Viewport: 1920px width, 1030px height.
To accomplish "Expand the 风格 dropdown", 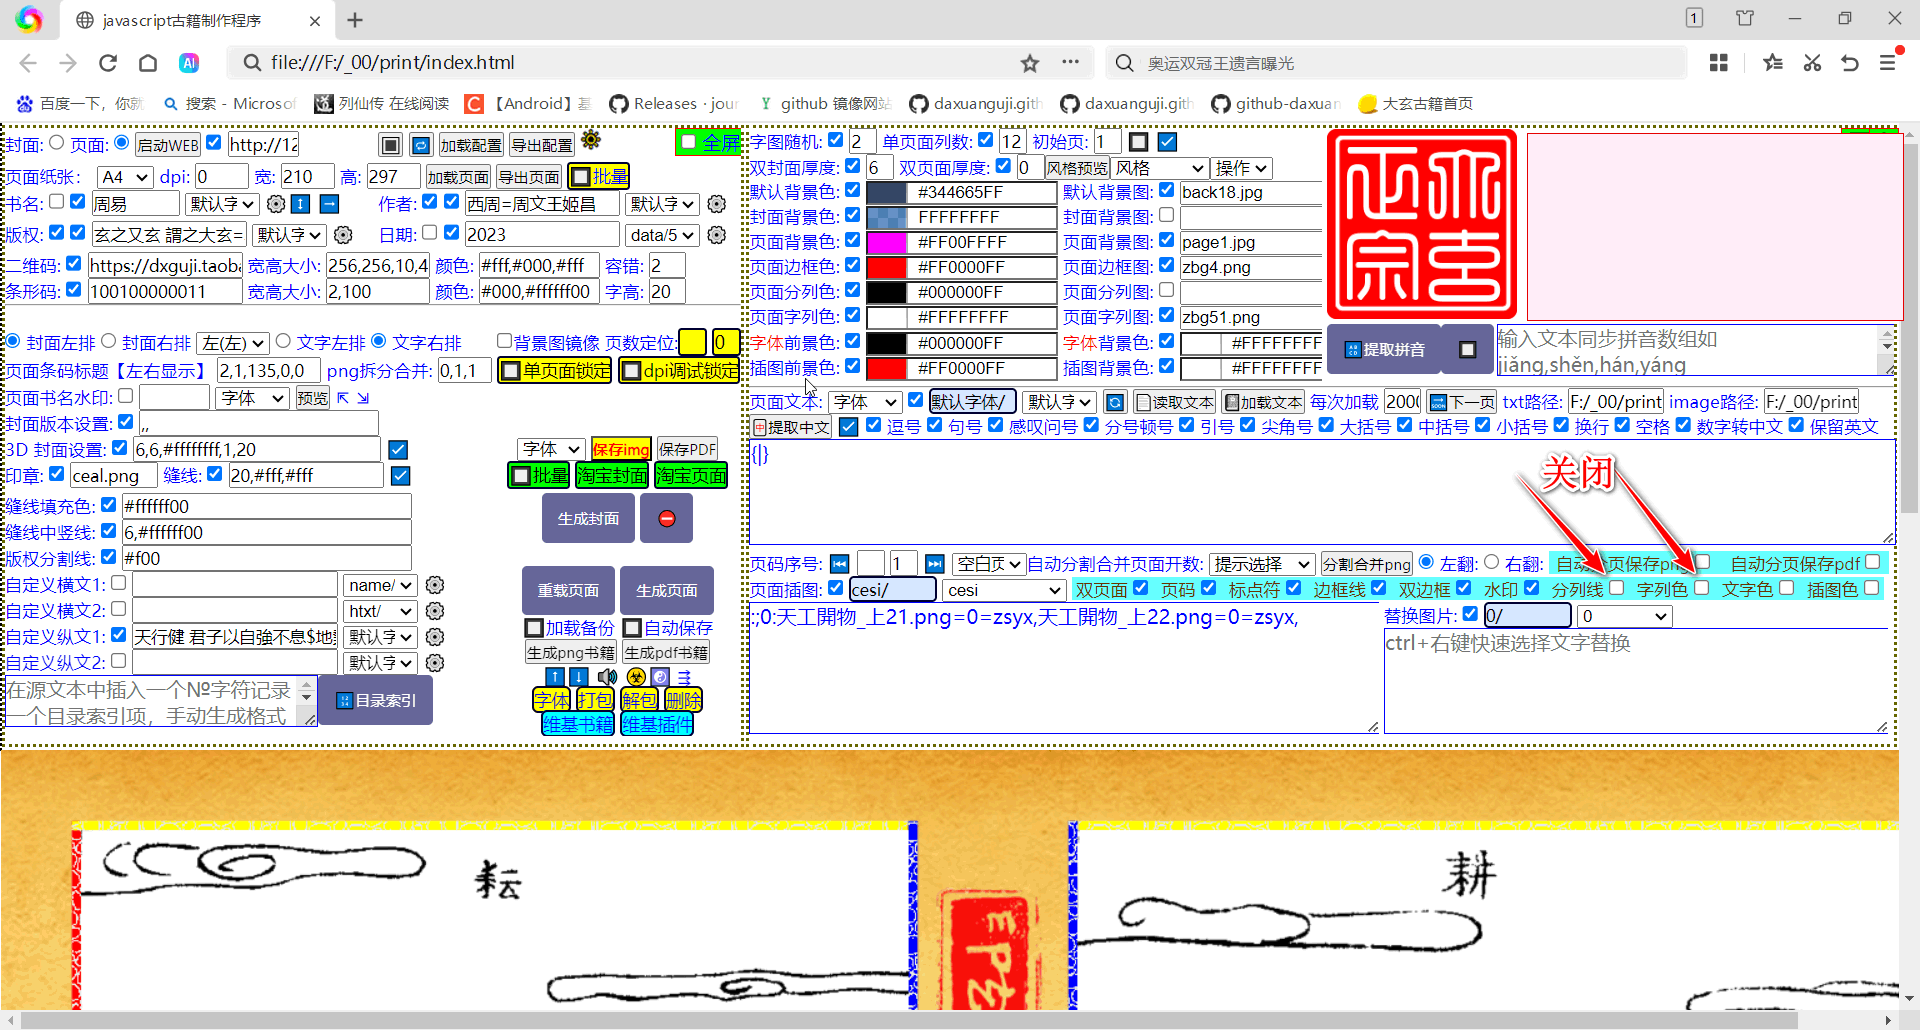I will point(1159,167).
